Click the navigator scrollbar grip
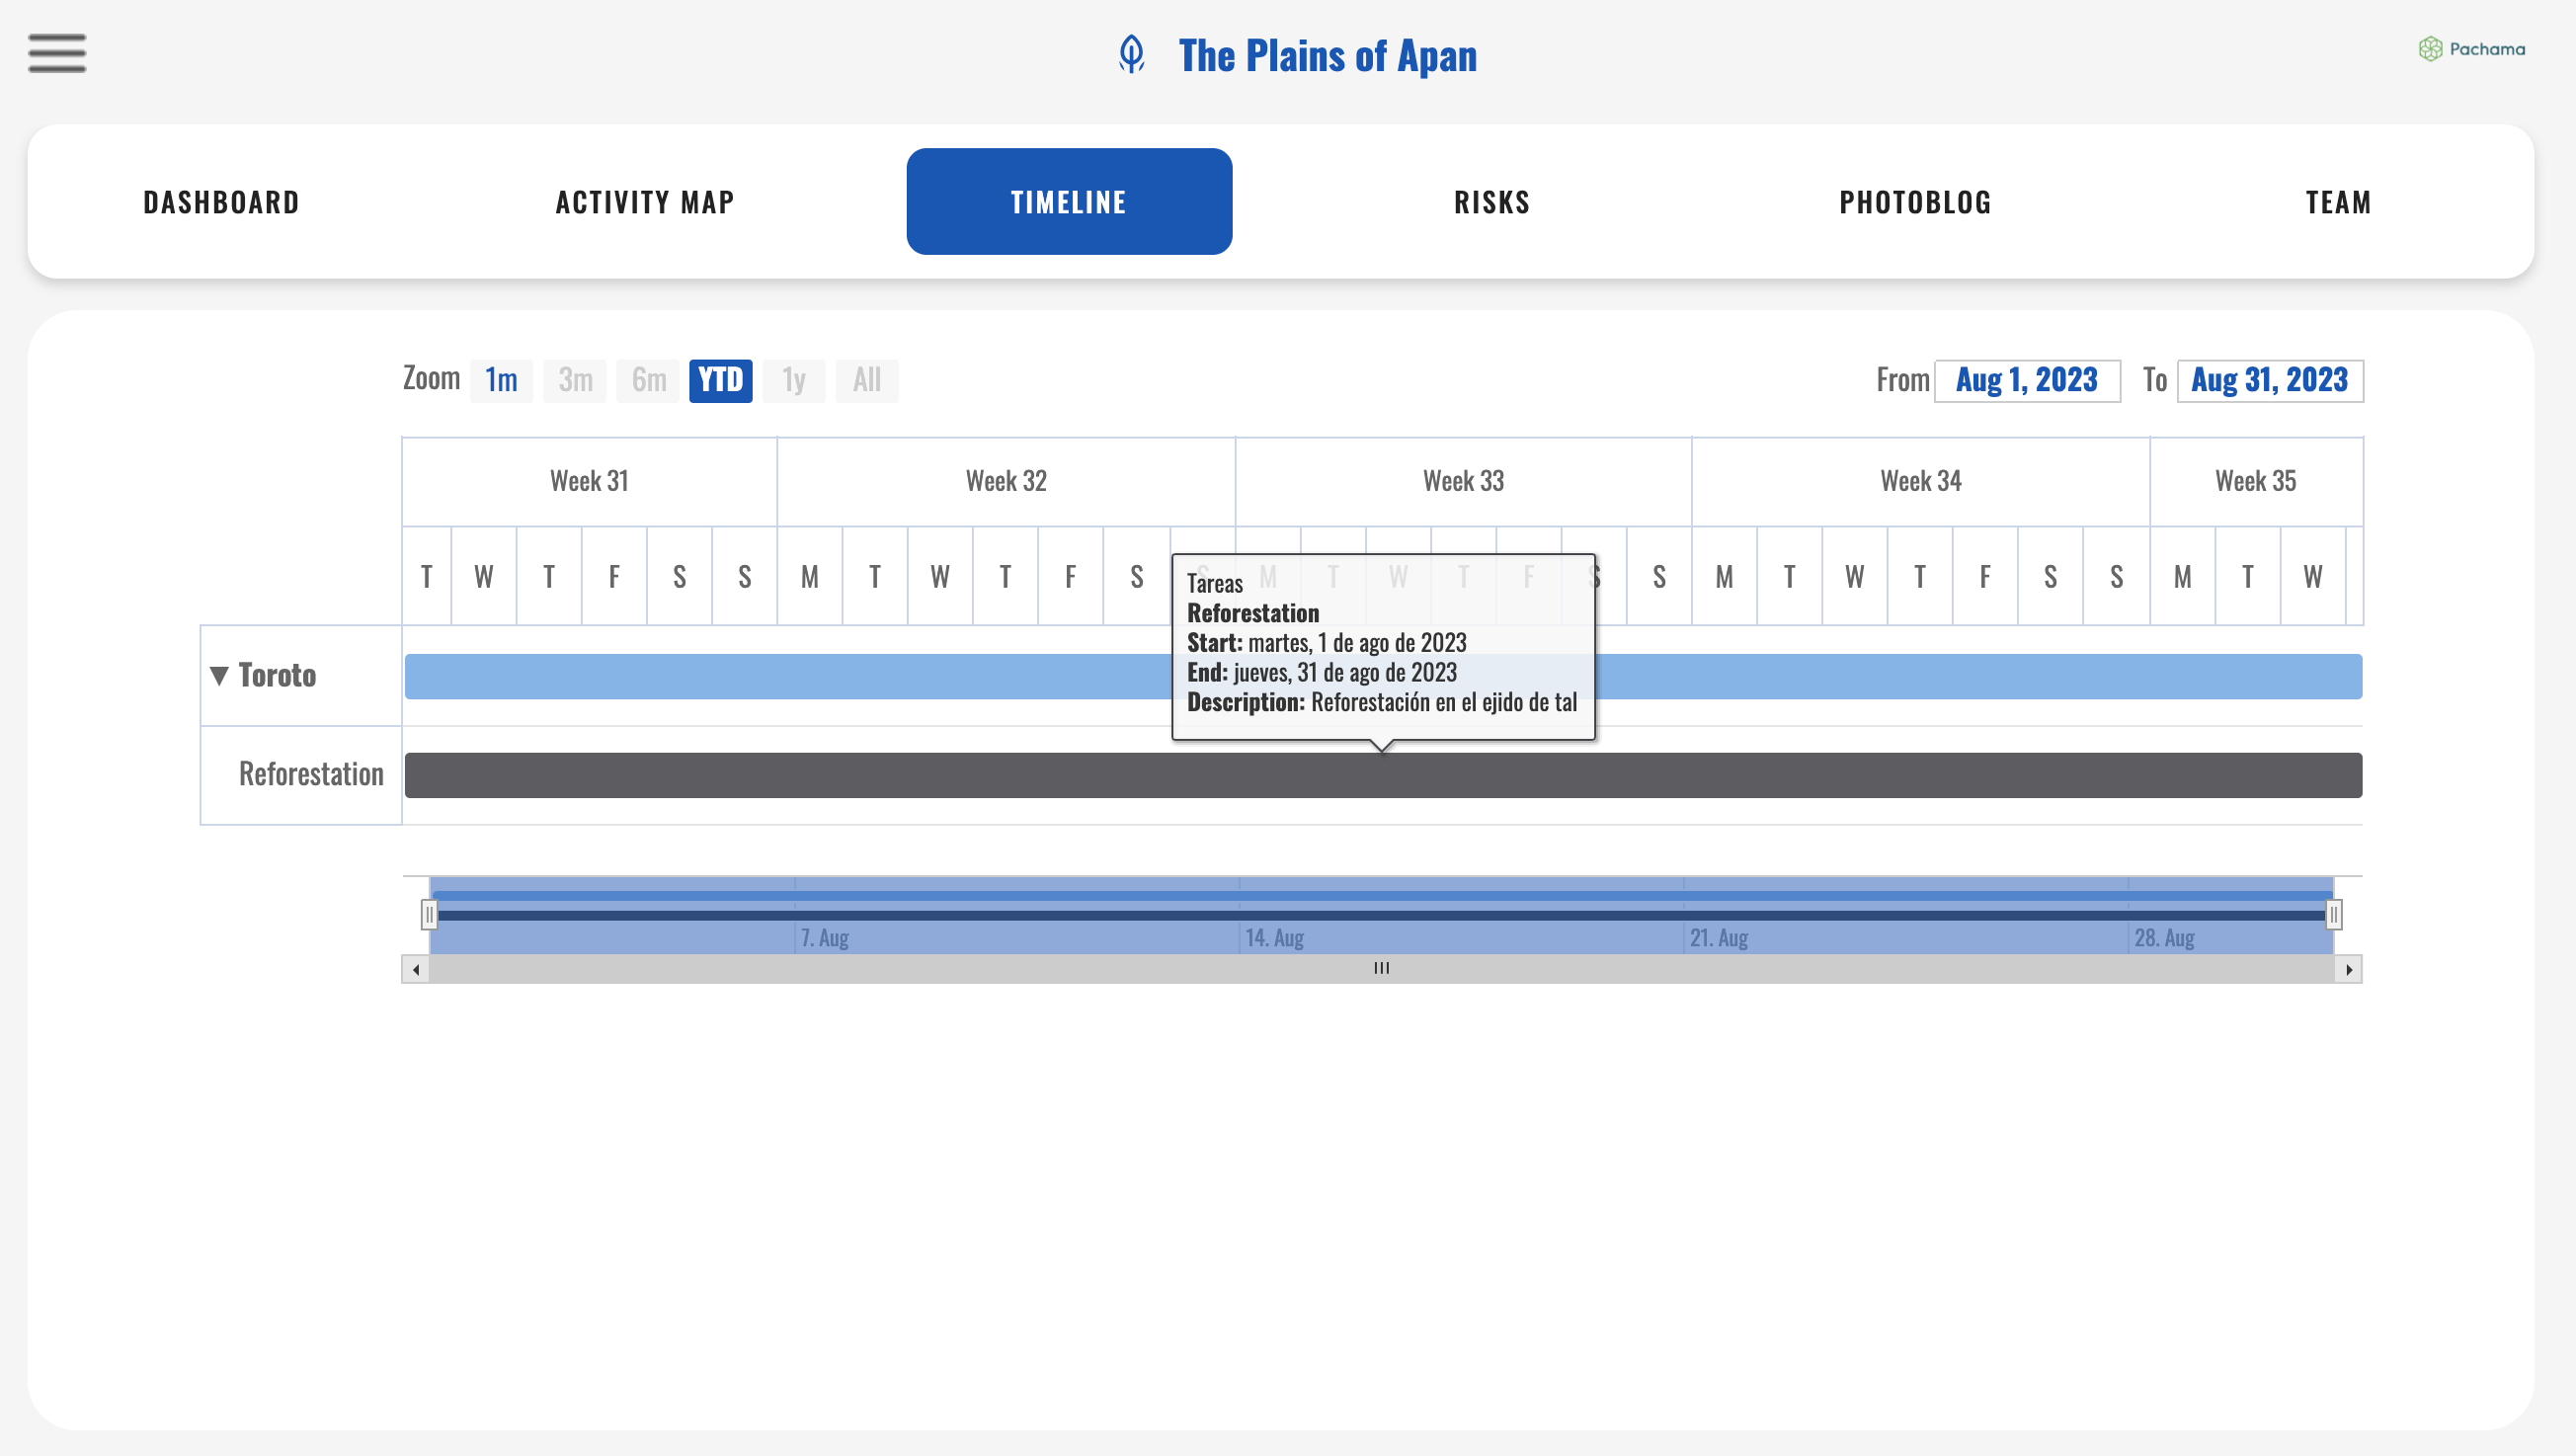The width and height of the screenshot is (2576, 1456). [1381, 968]
